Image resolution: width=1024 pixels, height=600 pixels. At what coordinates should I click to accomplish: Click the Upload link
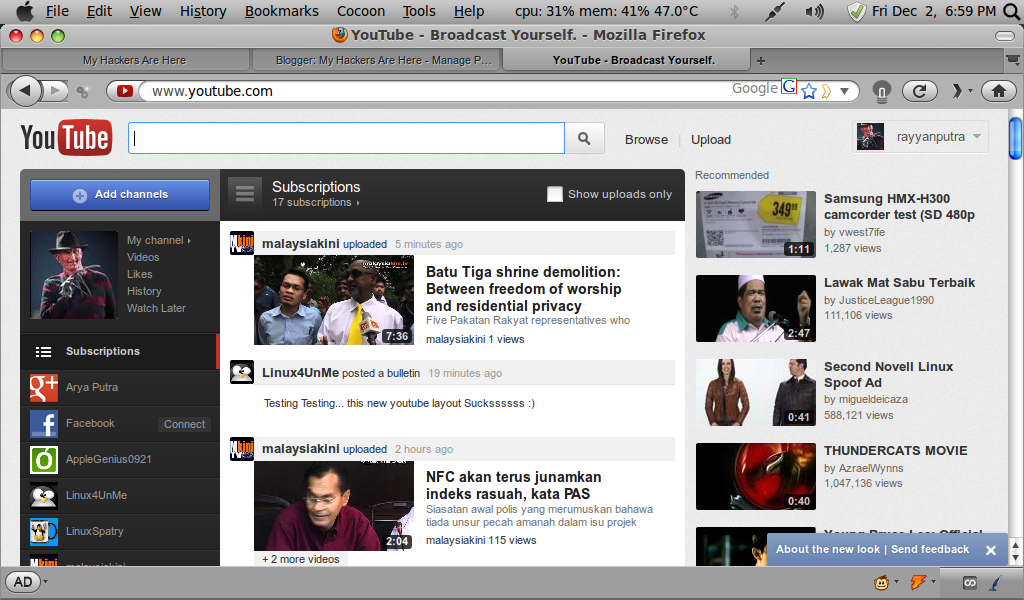pos(711,140)
